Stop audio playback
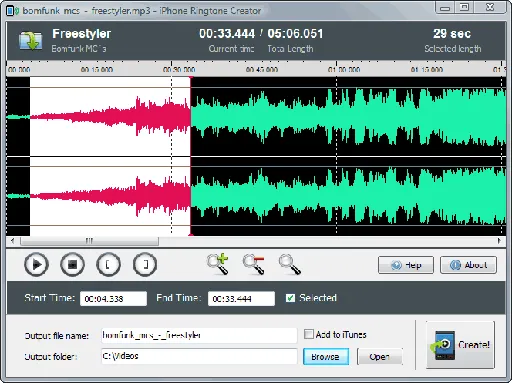 (72, 265)
